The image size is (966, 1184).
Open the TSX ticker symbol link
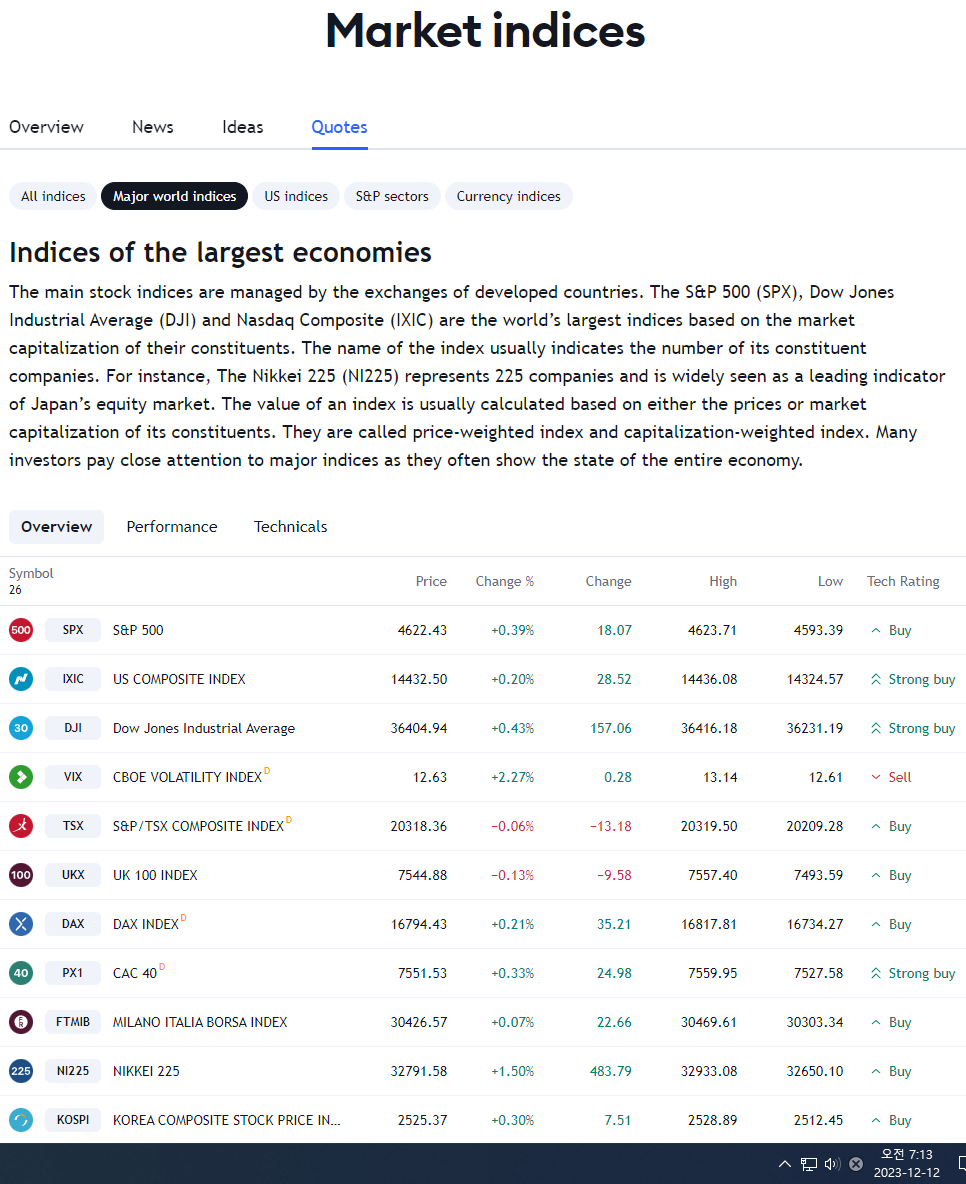73,826
